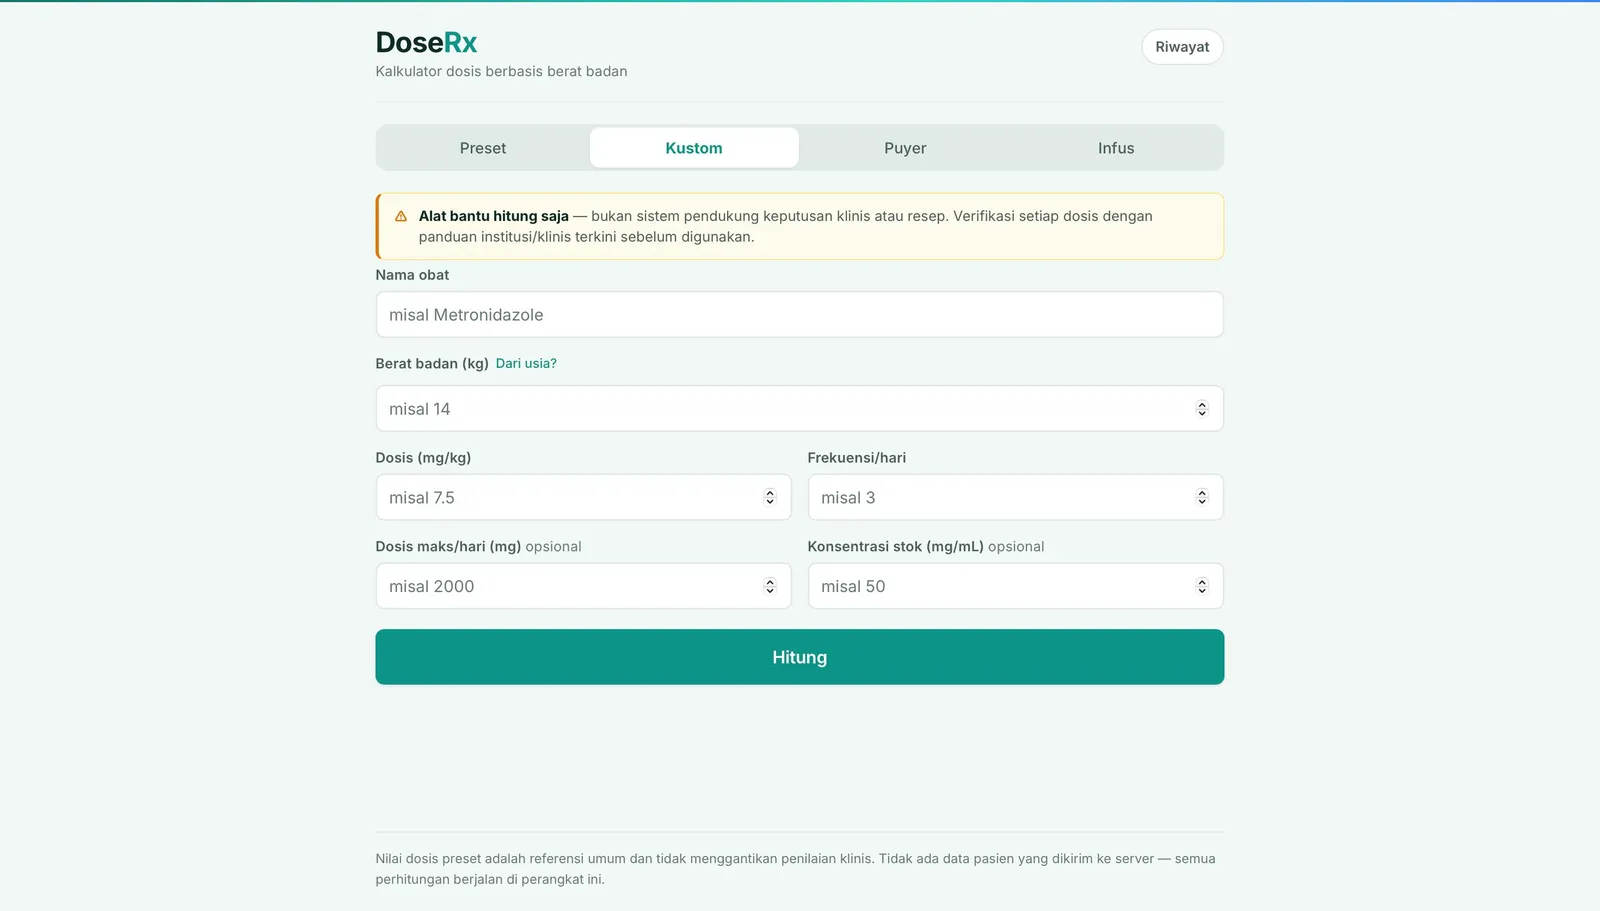
Task: Switch to the Preset tab
Action: (x=483, y=148)
